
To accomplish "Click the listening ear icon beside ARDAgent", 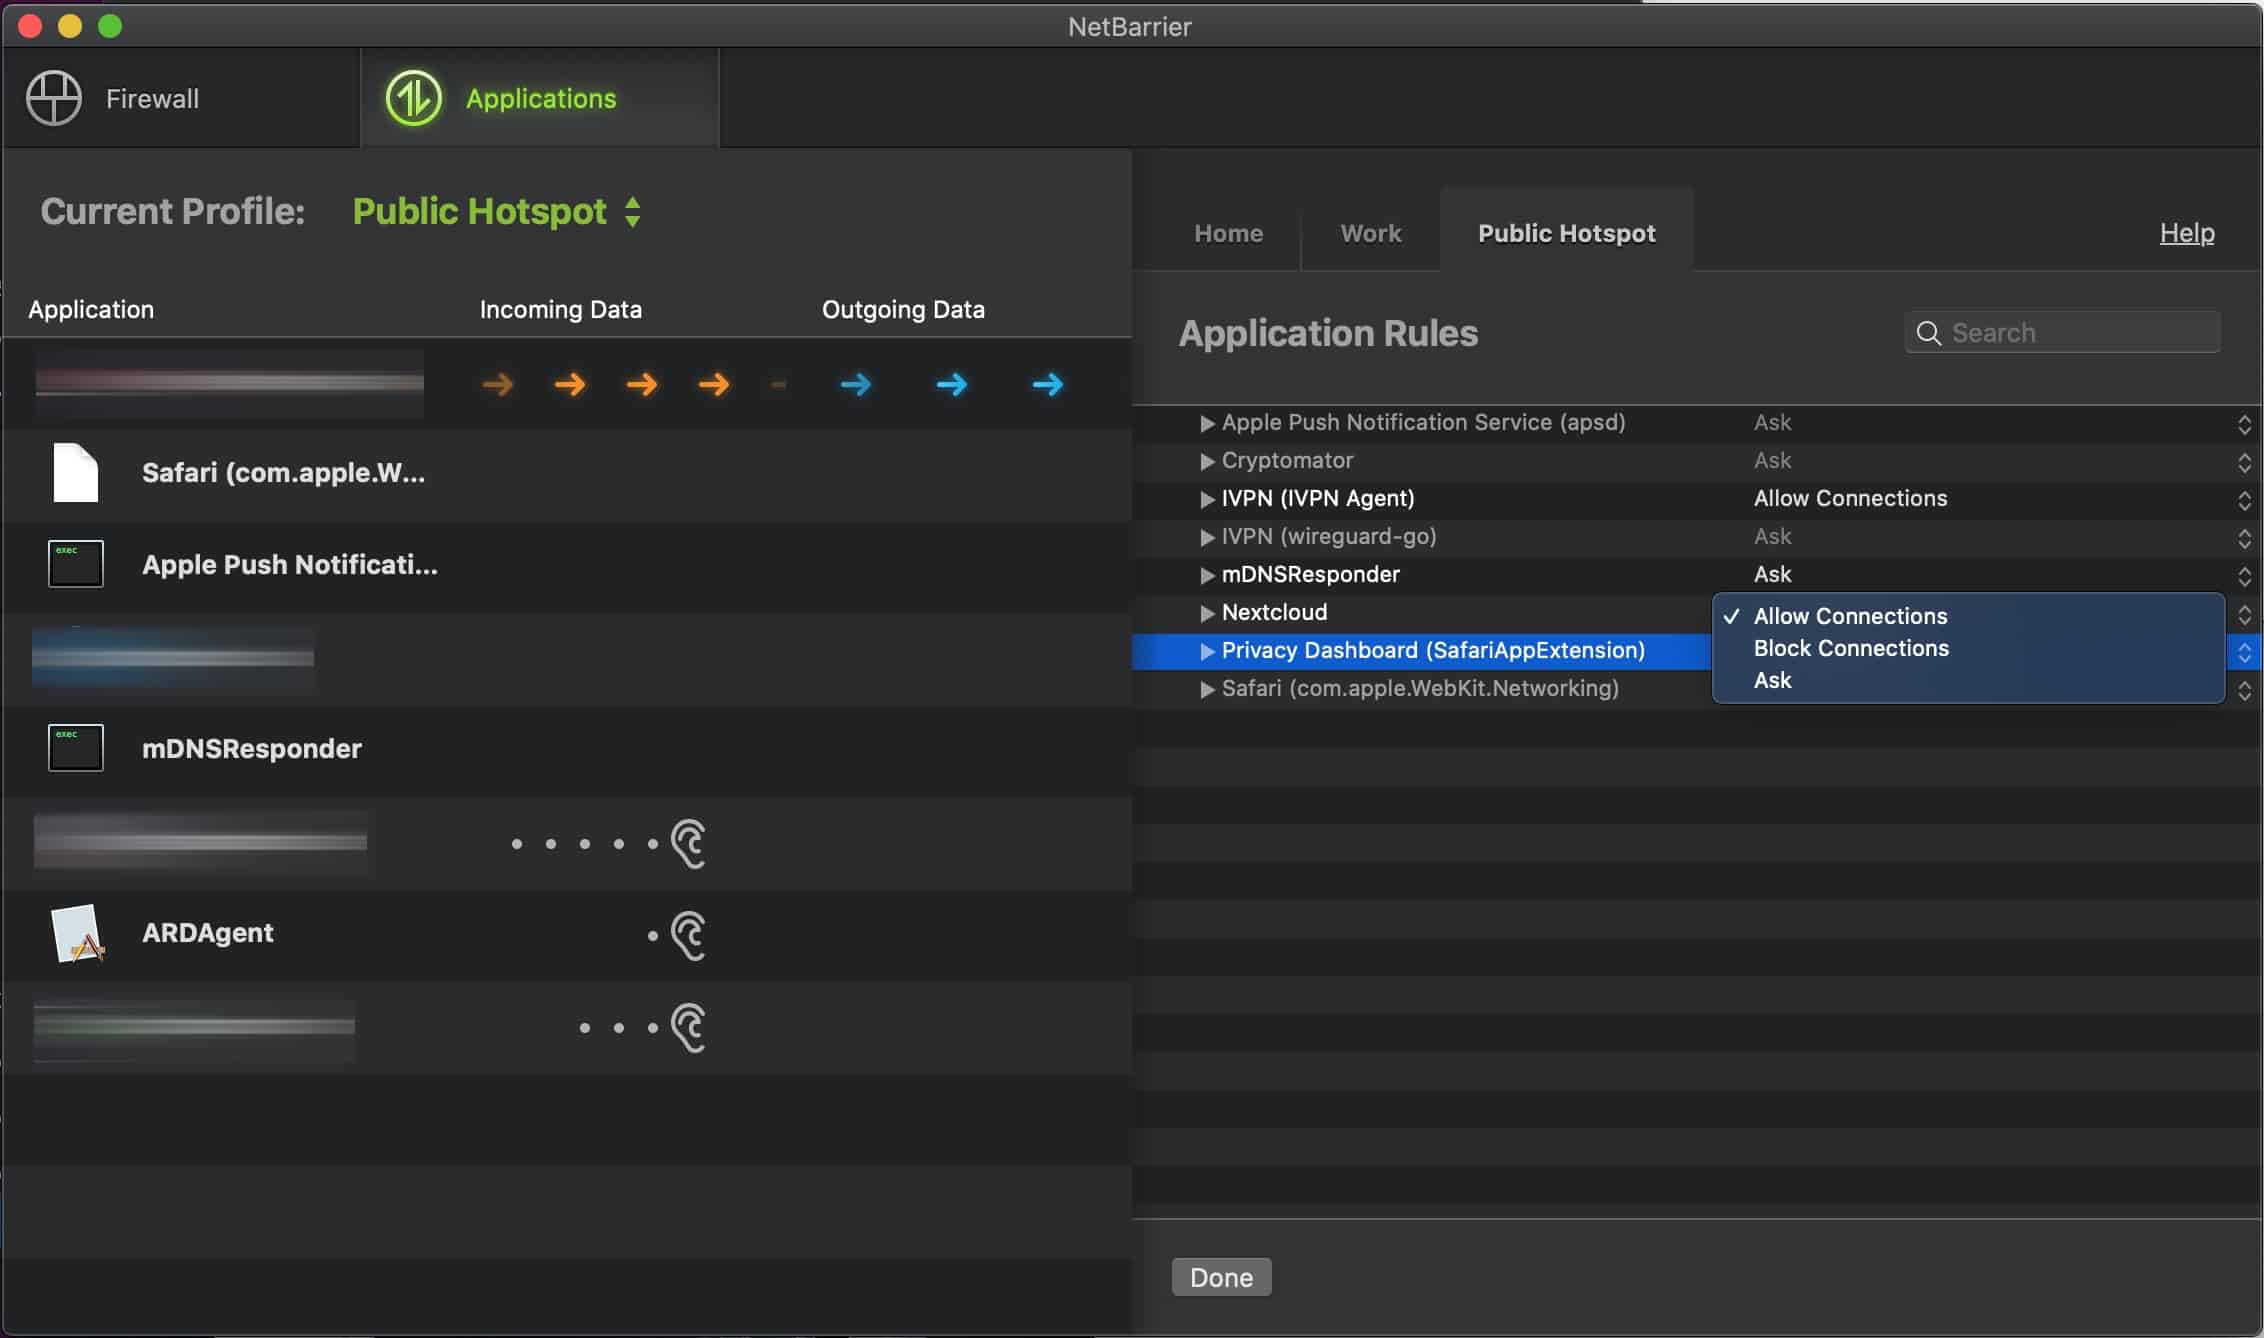I will tap(688, 935).
